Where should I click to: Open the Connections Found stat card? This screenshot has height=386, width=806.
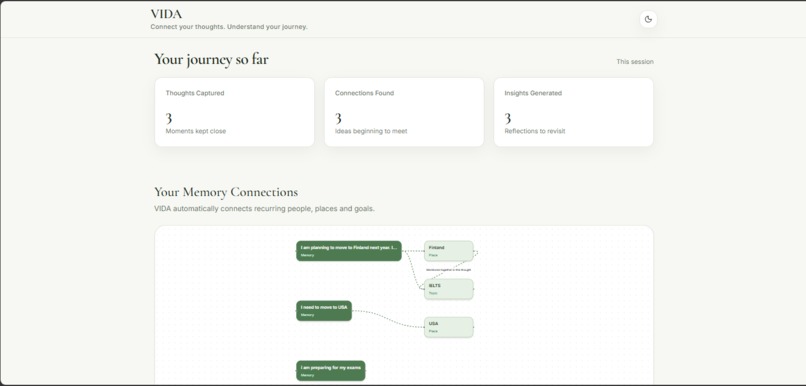(404, 112)
